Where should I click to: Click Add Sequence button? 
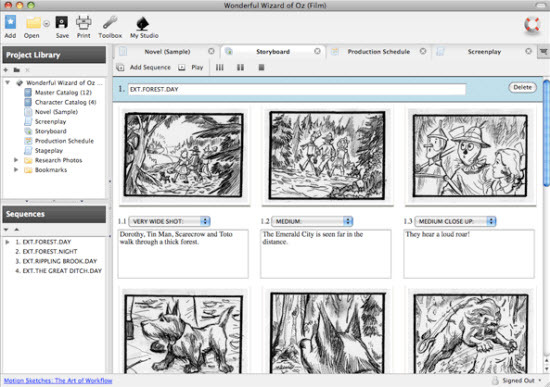click(x=143, y=67)
